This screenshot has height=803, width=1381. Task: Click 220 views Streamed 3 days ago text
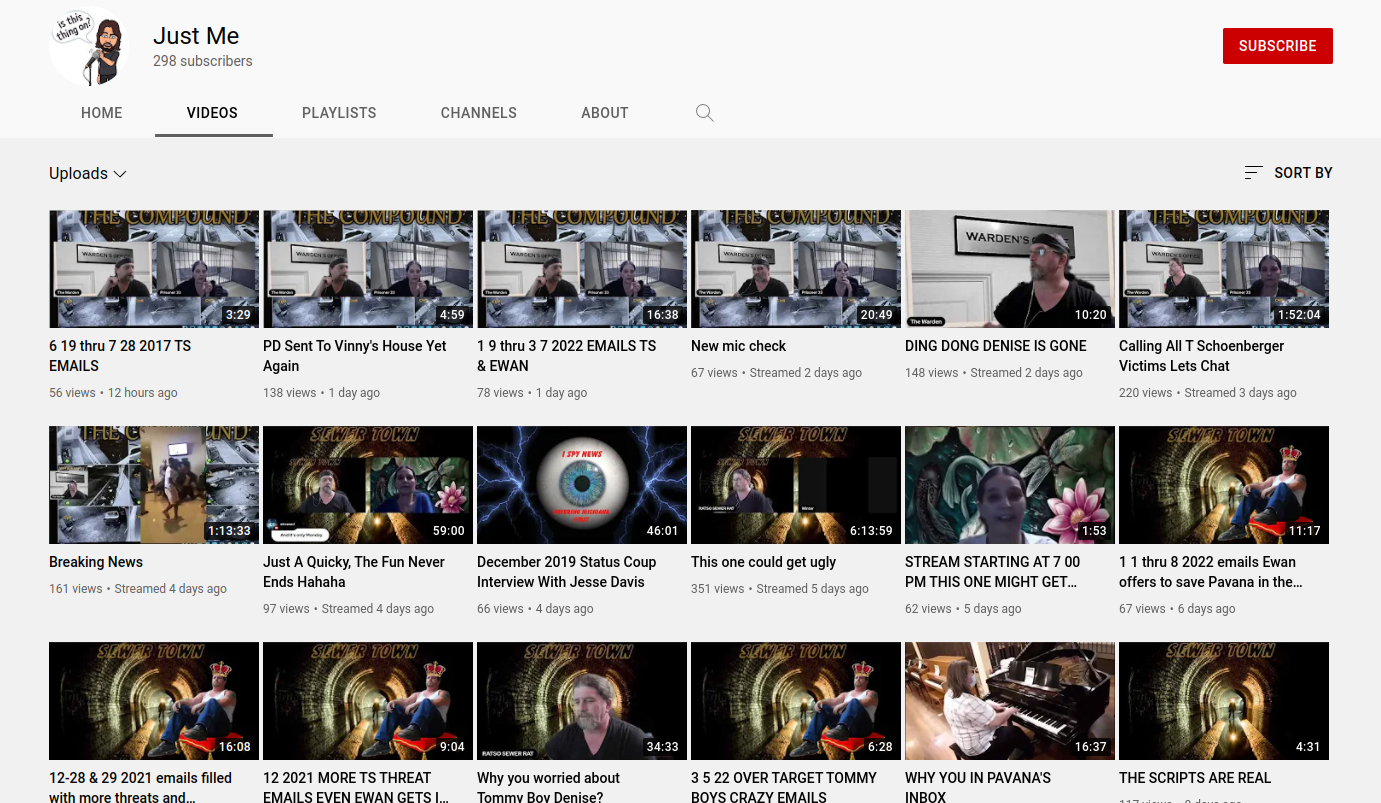point(1208,393)
